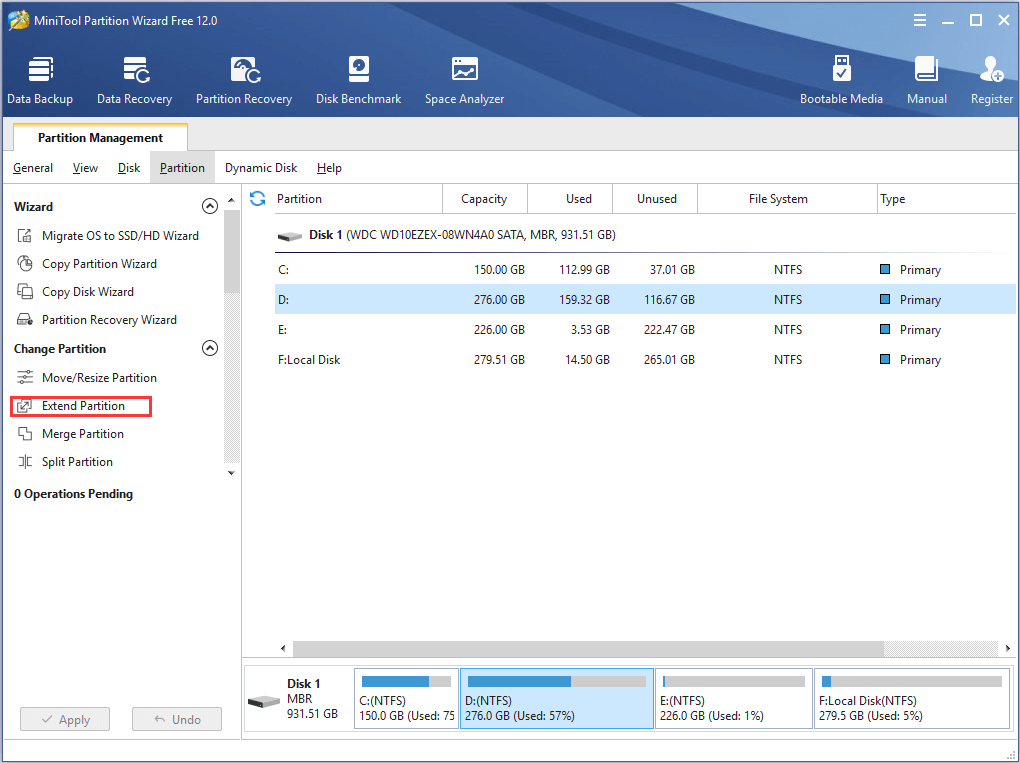Click the Copy Partition Wizard icon
Image resolution: width=1020 pixels, height=763 pixels.
[25, 263]
